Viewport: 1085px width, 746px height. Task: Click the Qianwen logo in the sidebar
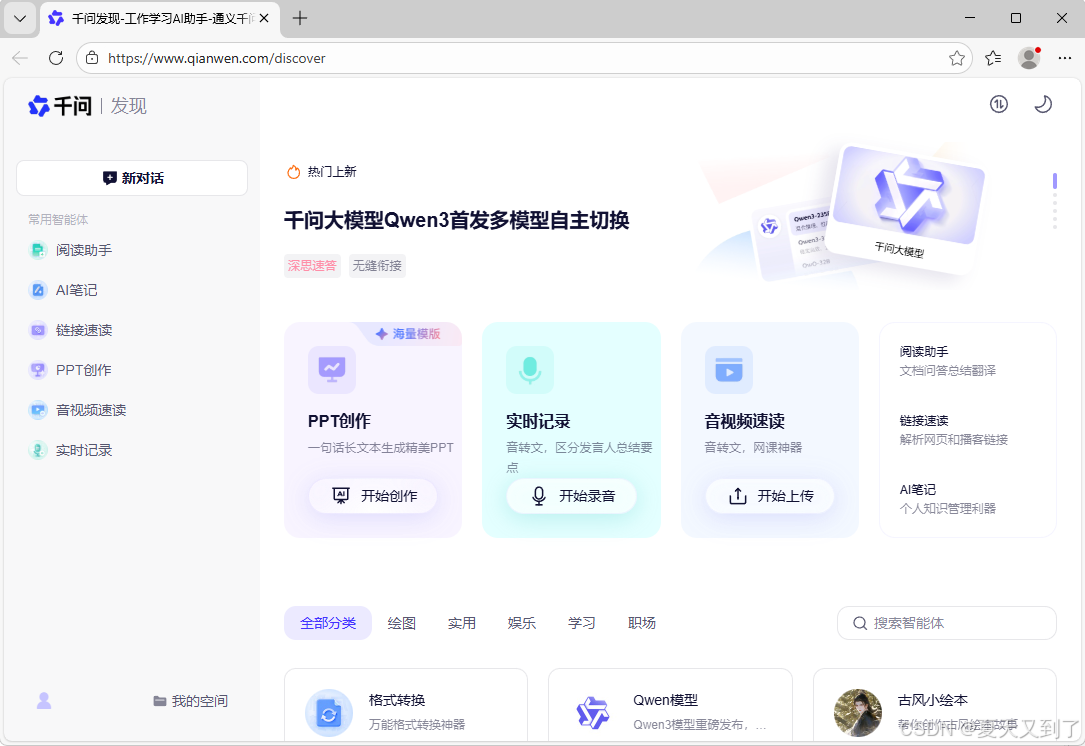click(x=60, y=106)
